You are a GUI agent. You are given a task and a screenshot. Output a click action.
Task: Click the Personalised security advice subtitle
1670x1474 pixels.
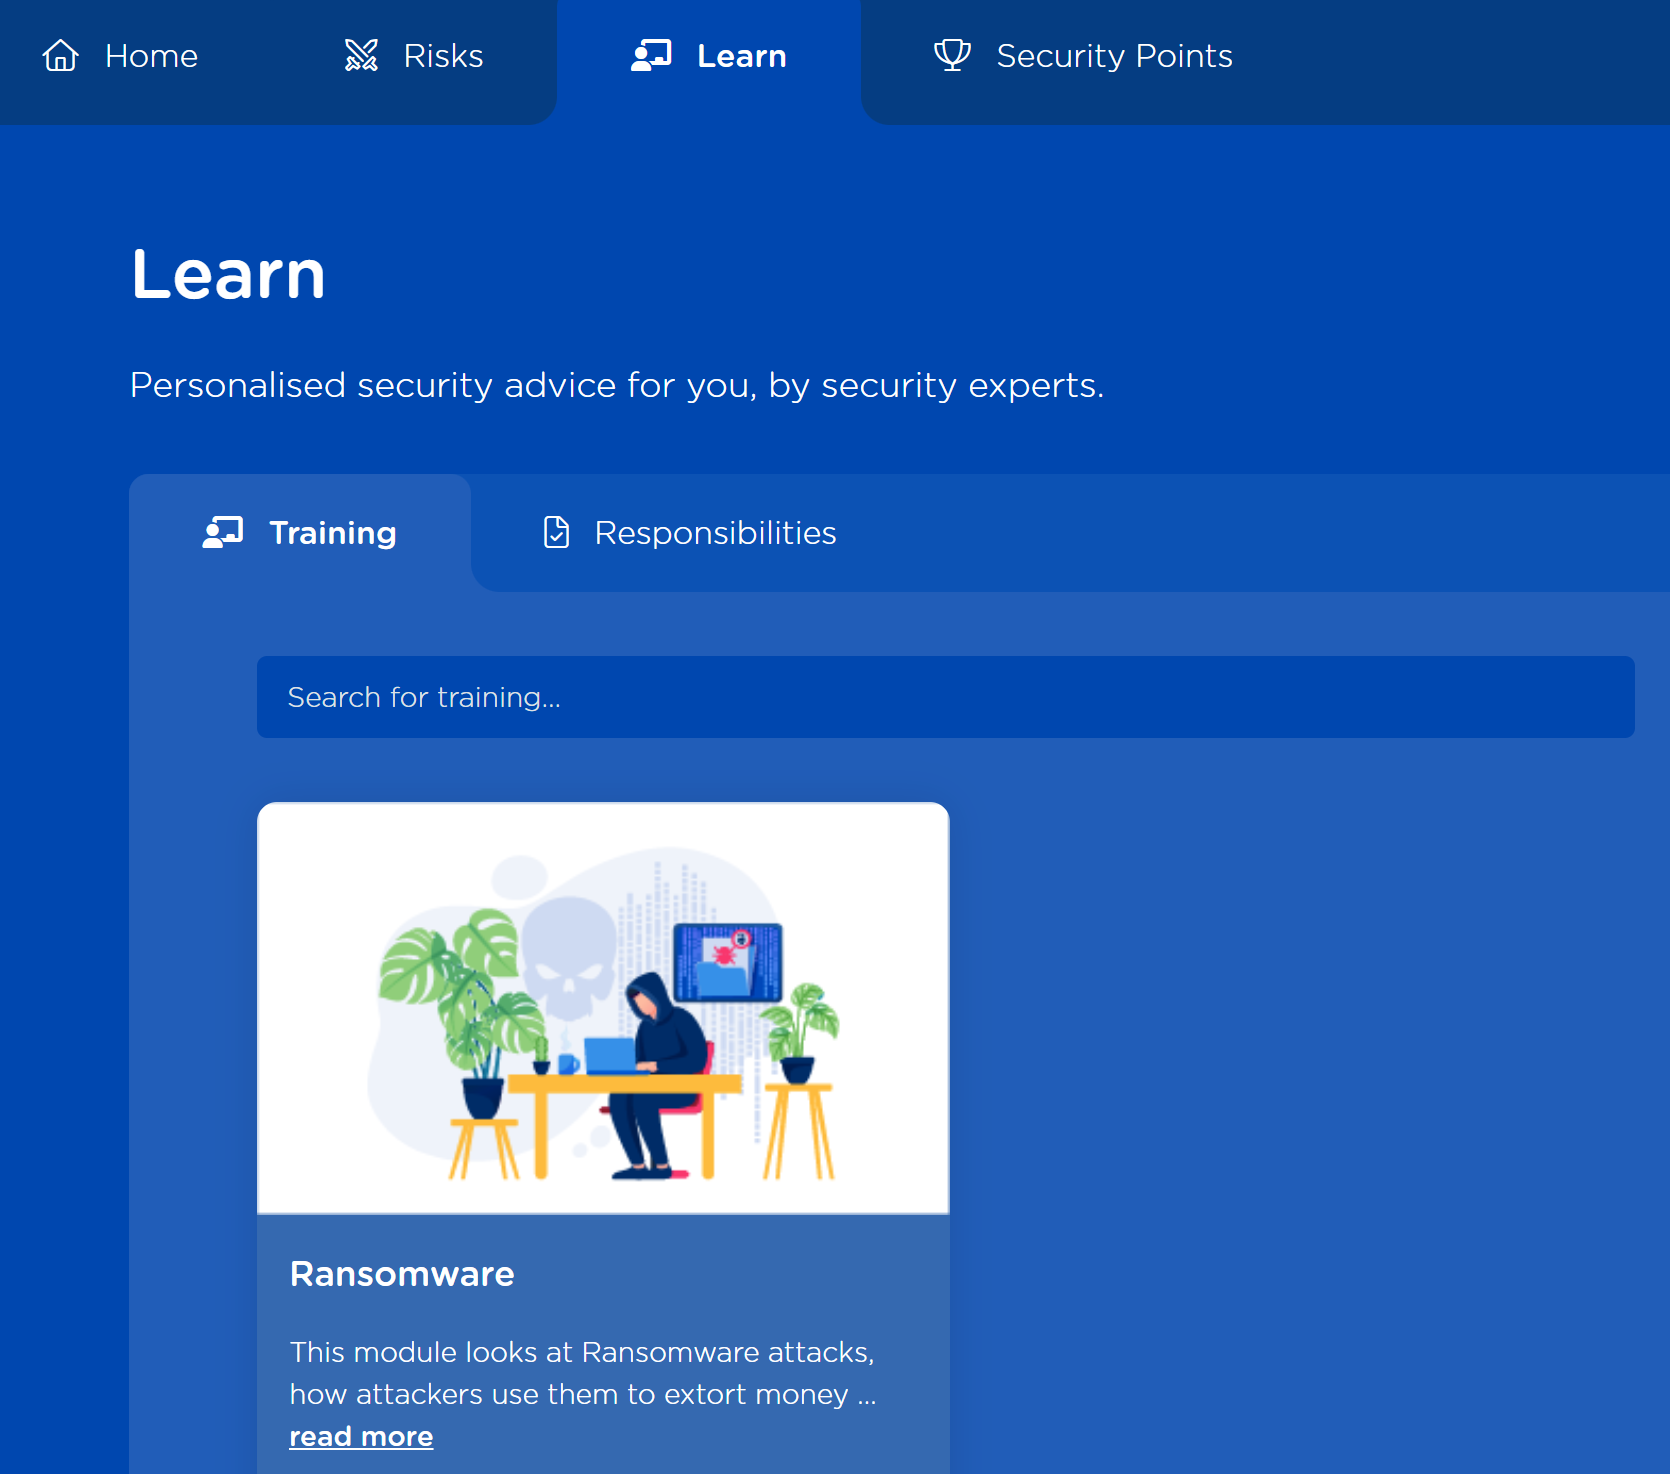(x=617, y=385)
